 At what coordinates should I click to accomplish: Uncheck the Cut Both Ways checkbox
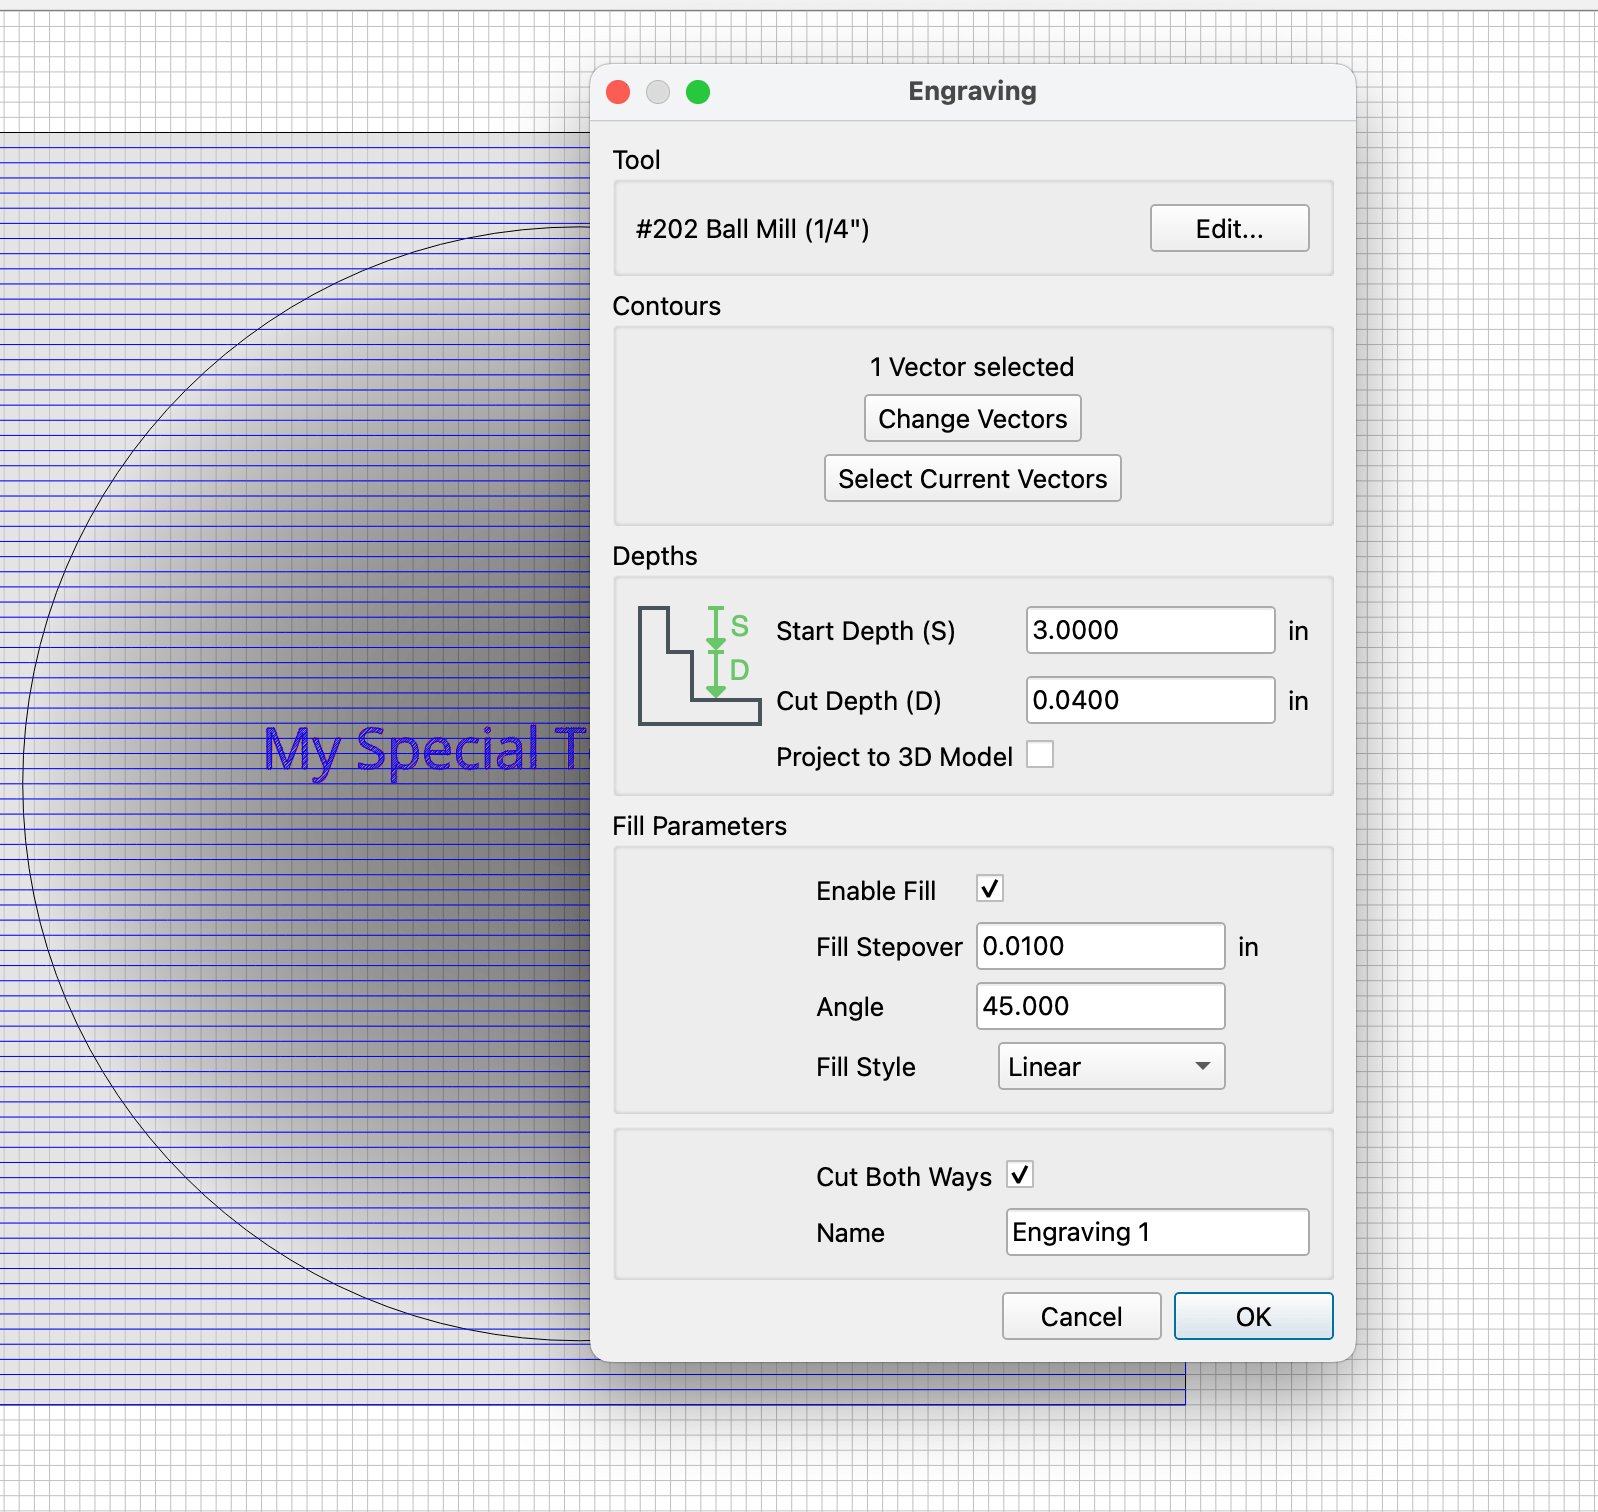(1020, 1175)
